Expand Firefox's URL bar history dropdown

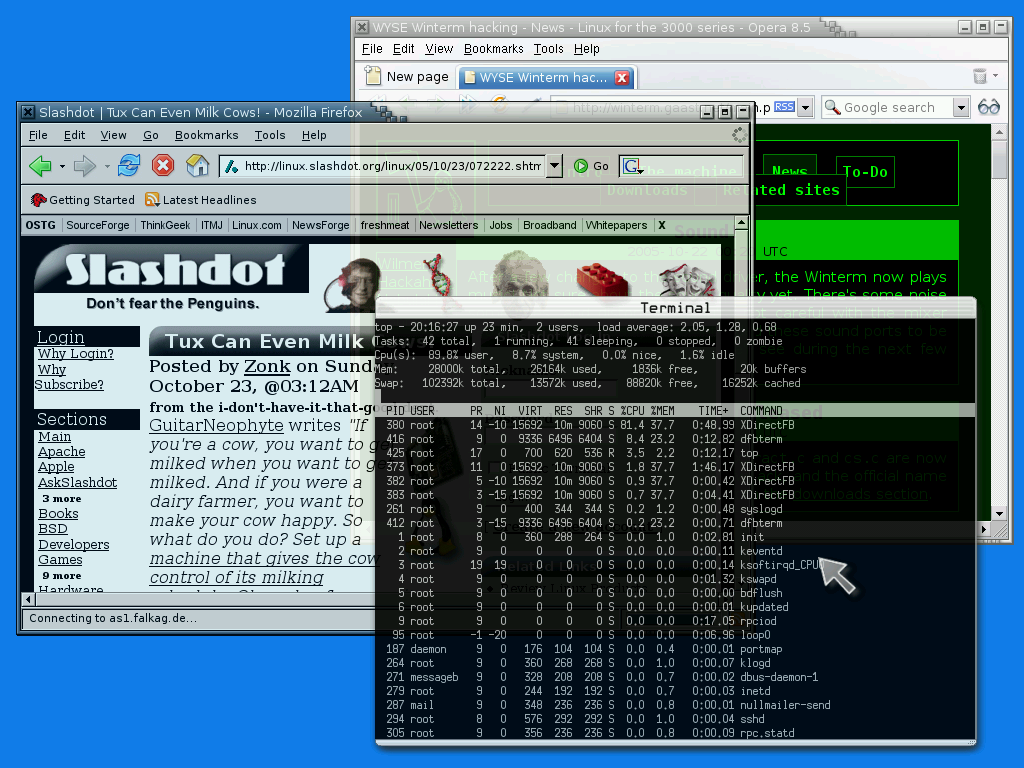[554, 166]
